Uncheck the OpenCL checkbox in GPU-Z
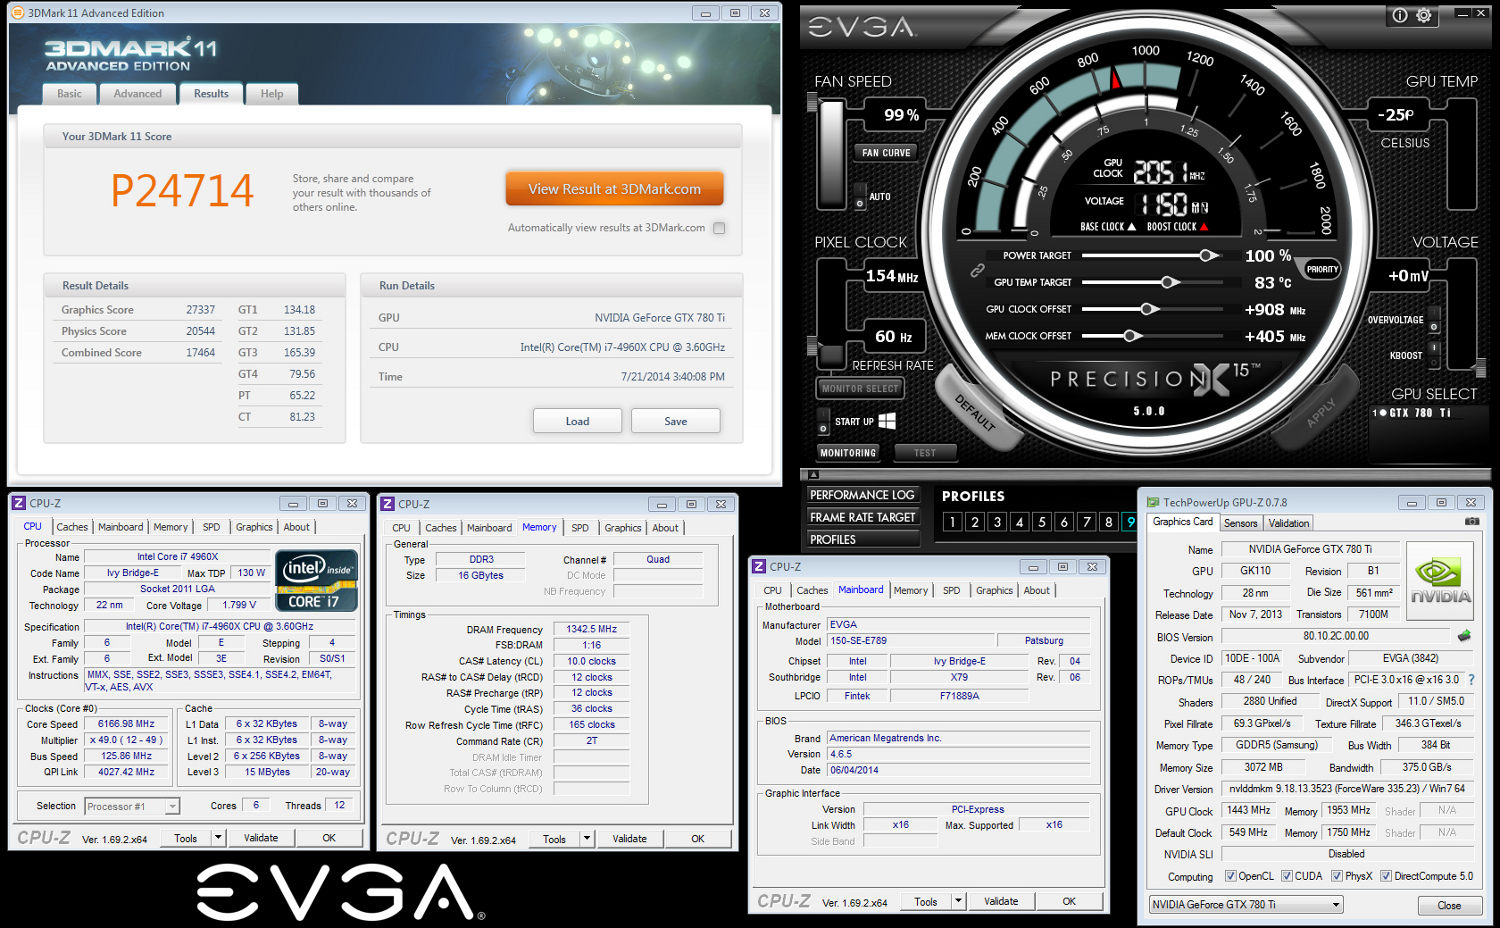Viewport: 1500px width, 928px height. click(1231, 876)
